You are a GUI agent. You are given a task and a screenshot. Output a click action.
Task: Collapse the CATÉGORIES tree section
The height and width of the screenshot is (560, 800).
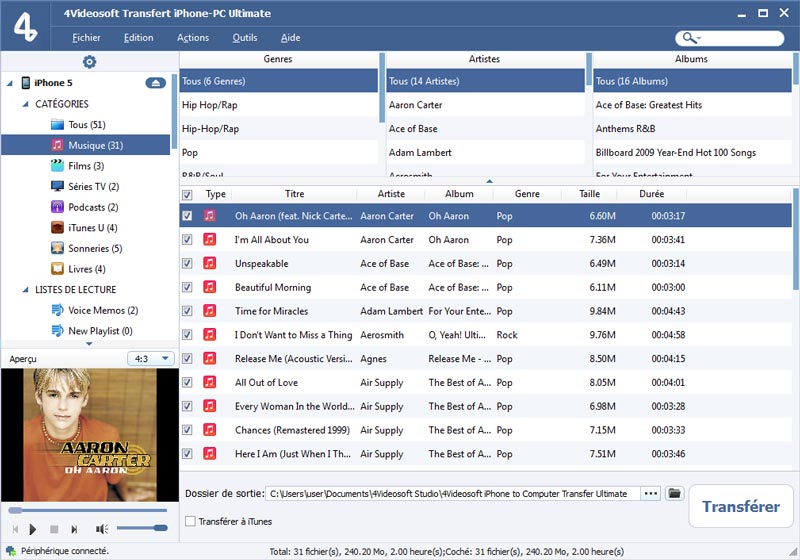[x=25, y=104]
